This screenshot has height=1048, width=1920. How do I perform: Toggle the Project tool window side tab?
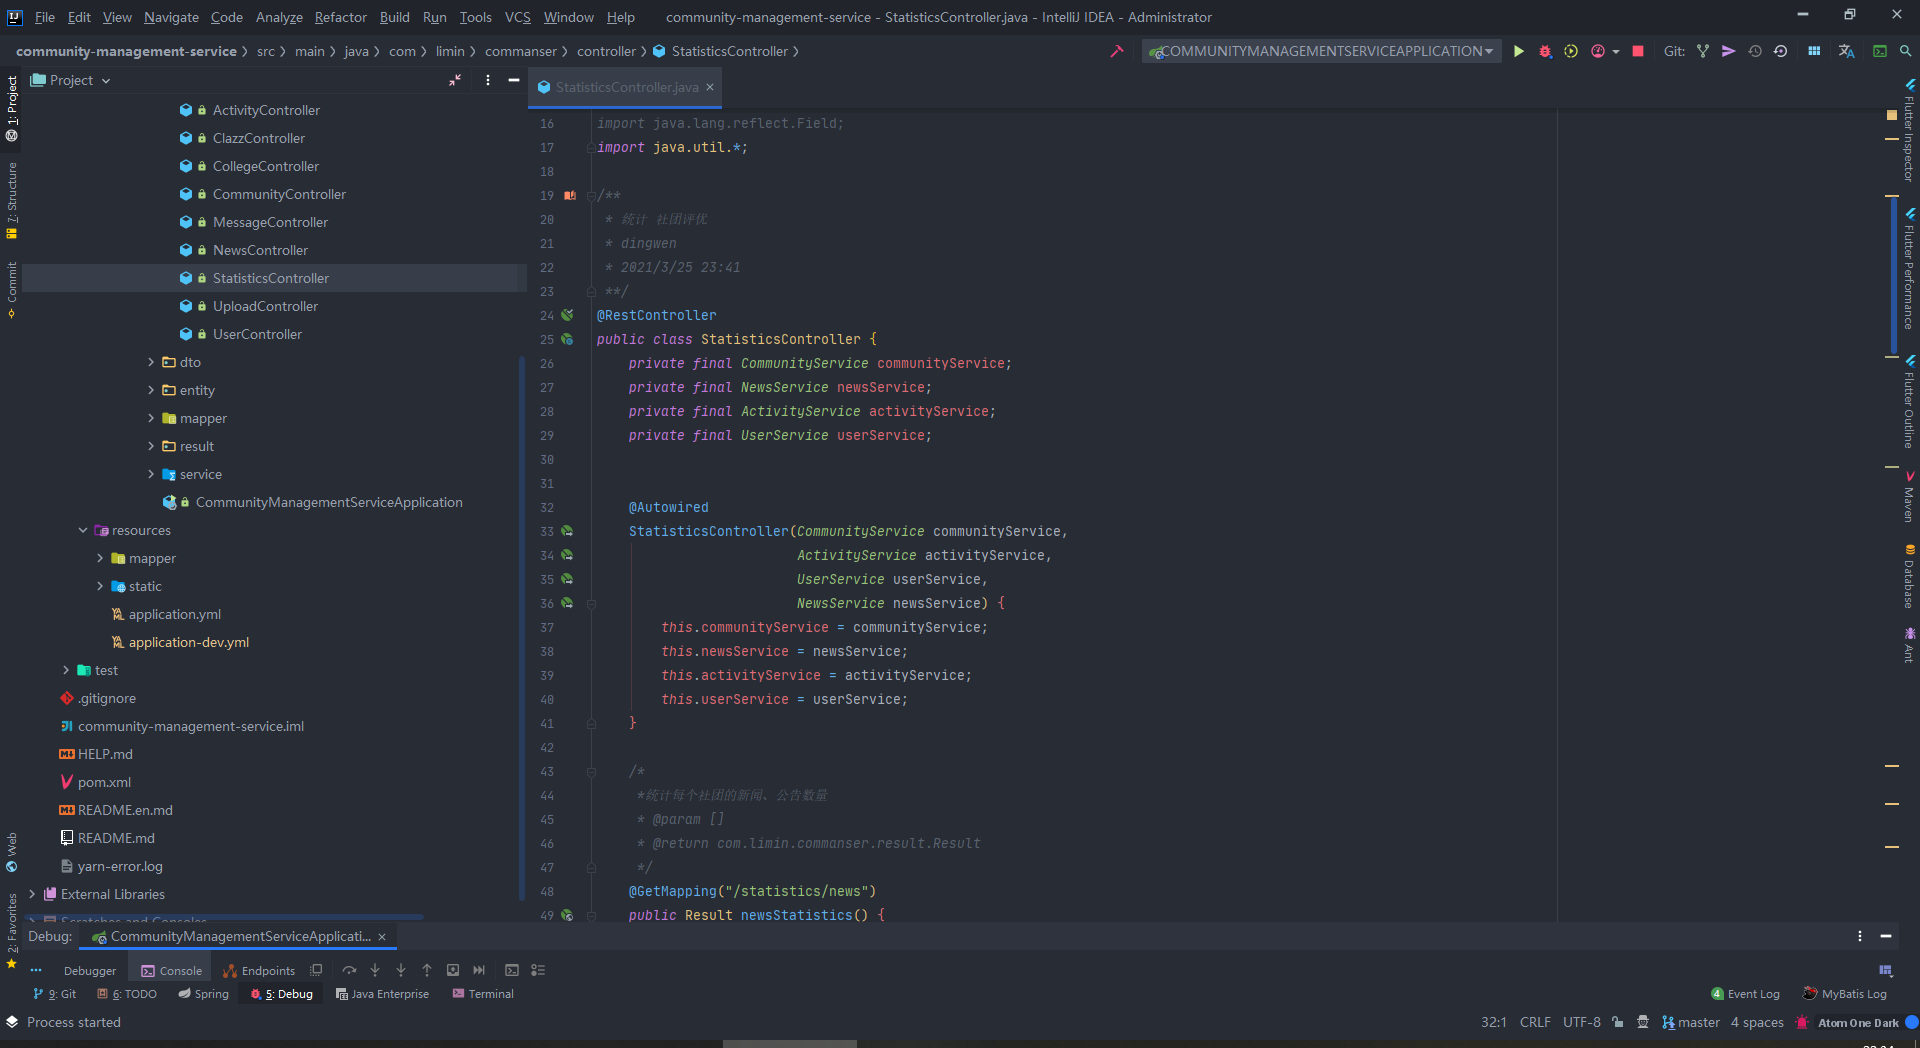click(x=12, y=108)
